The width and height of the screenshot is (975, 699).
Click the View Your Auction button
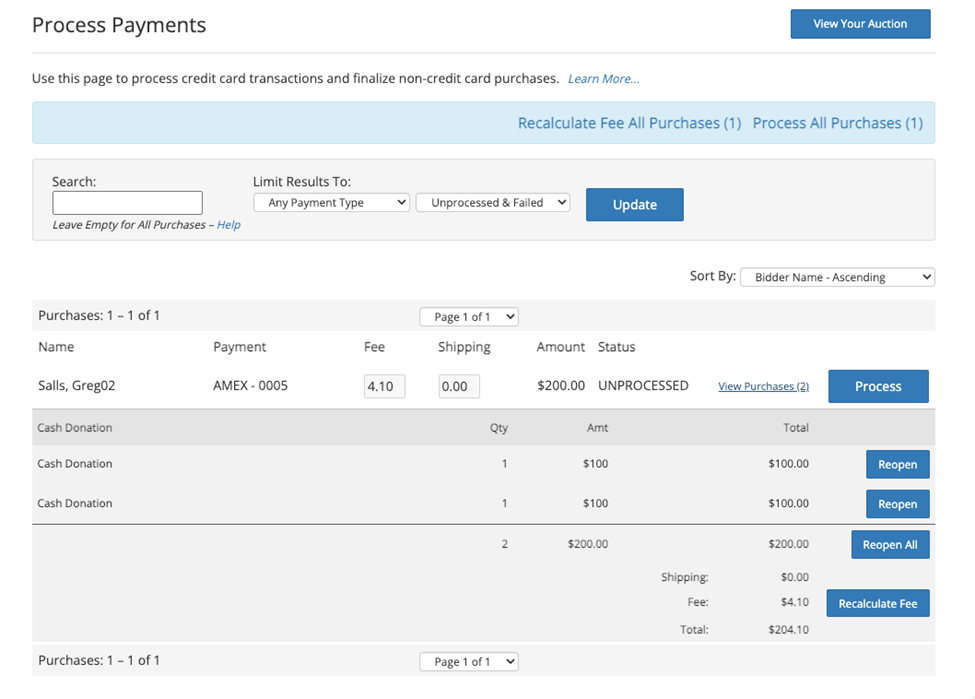[x=860, y=24]
